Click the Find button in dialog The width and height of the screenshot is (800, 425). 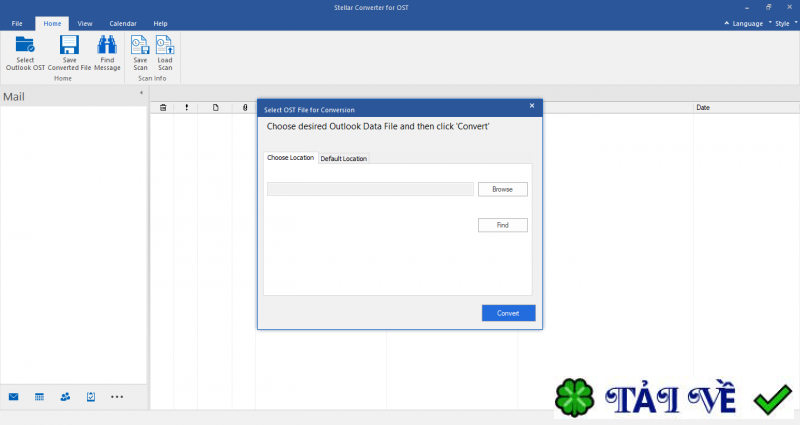pyautogui.click(x=503, y=225)
